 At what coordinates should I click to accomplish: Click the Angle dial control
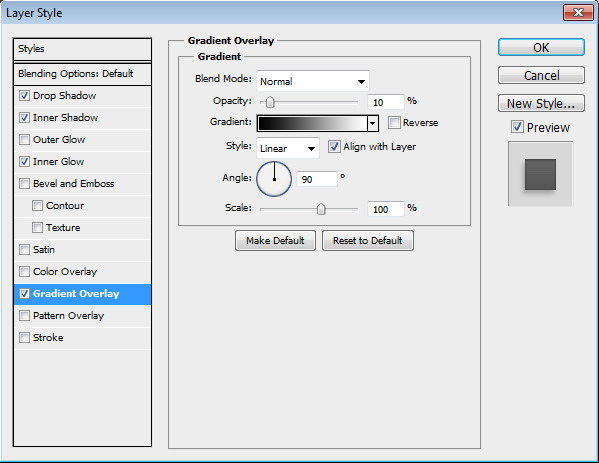point(274,179)
